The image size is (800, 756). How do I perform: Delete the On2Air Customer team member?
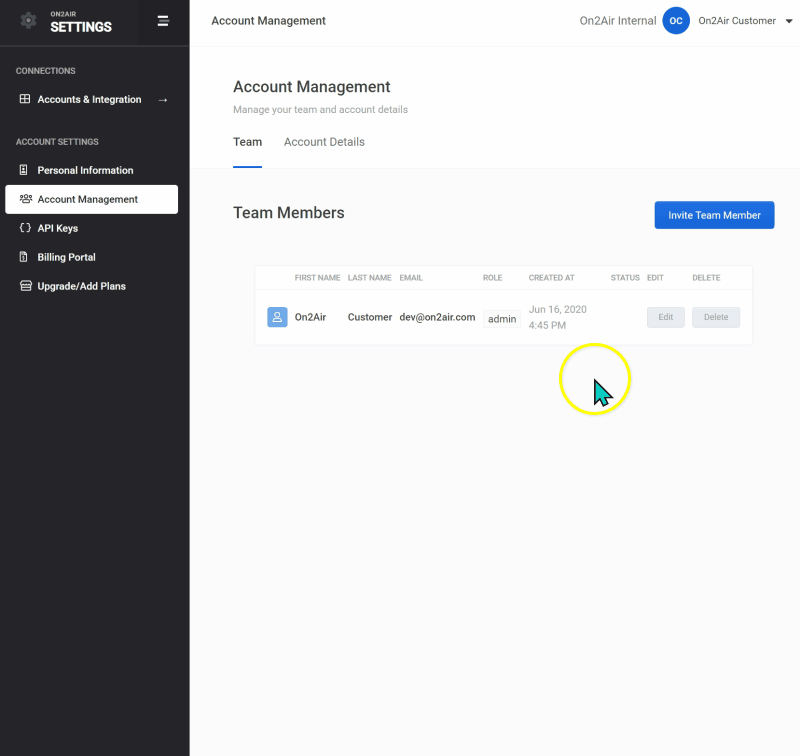pyautogui.click(x=716, y=317)
